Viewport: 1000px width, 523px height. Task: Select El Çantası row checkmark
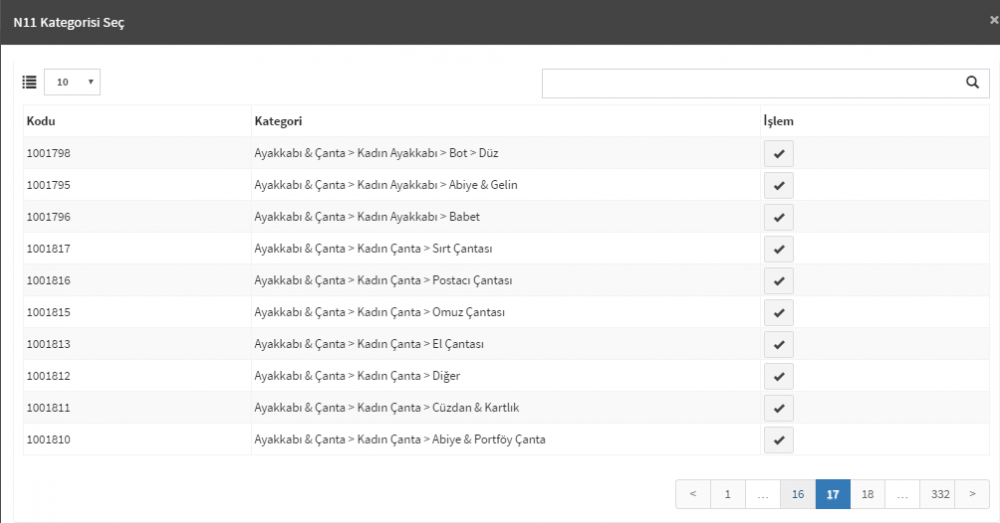click(779, 345)
